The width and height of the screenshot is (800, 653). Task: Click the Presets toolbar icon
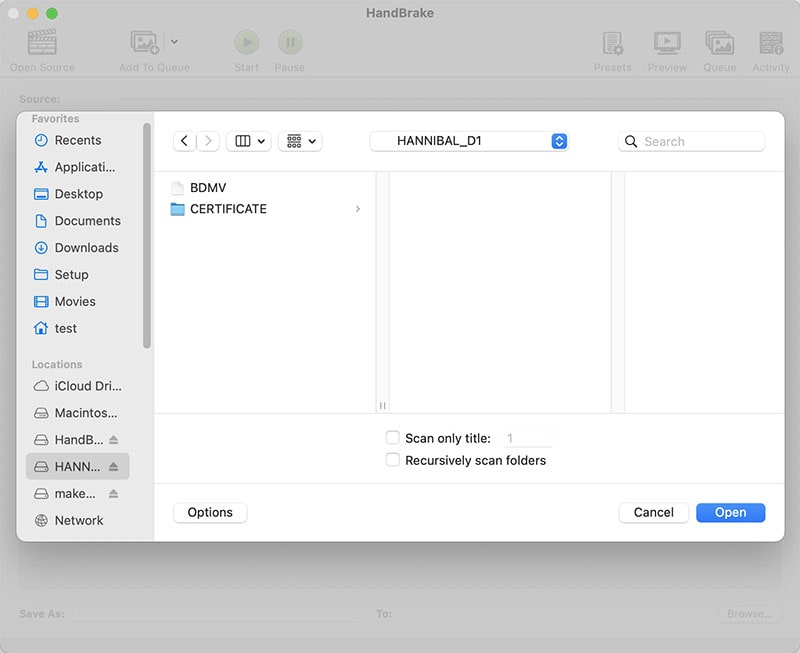point(612,43)
